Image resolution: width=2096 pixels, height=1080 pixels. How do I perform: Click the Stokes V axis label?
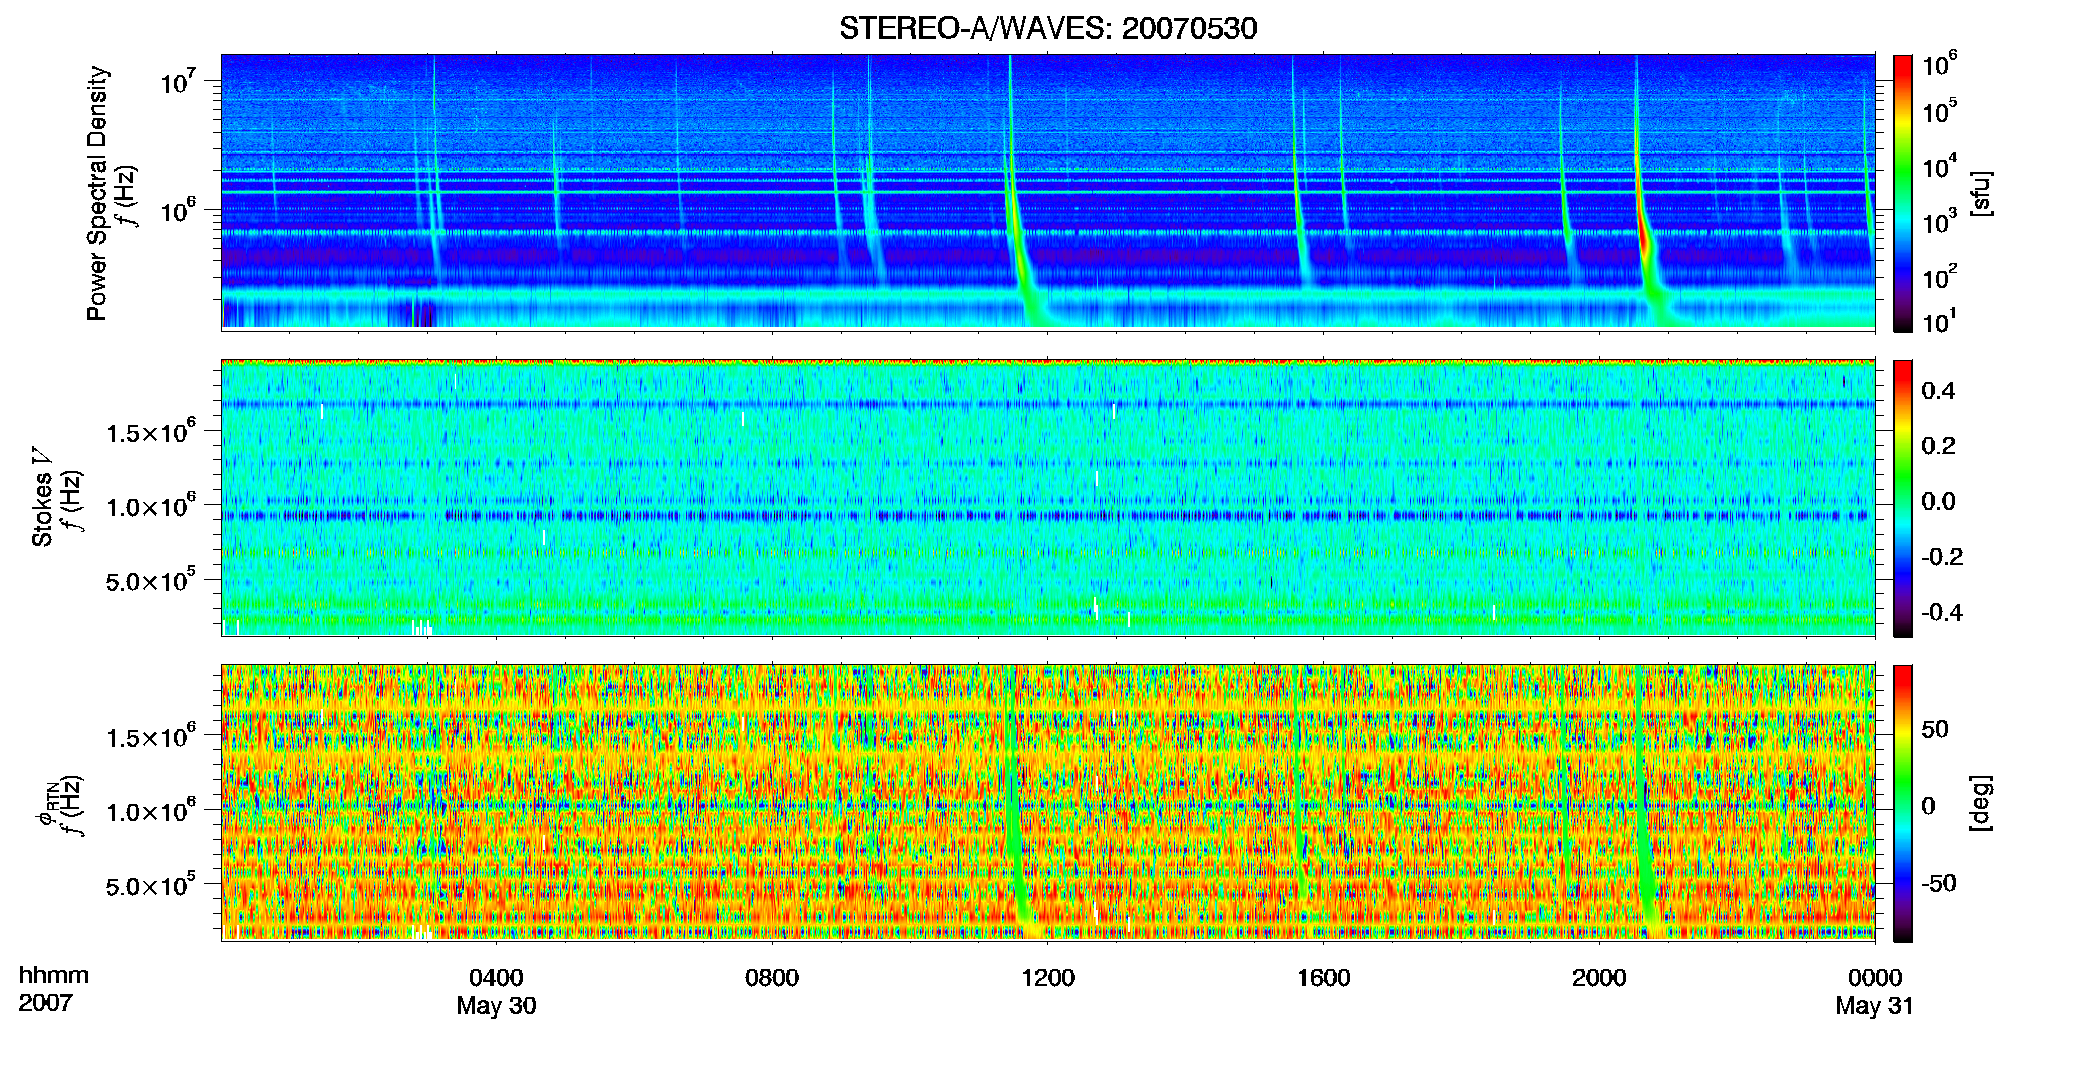[56, 498]
